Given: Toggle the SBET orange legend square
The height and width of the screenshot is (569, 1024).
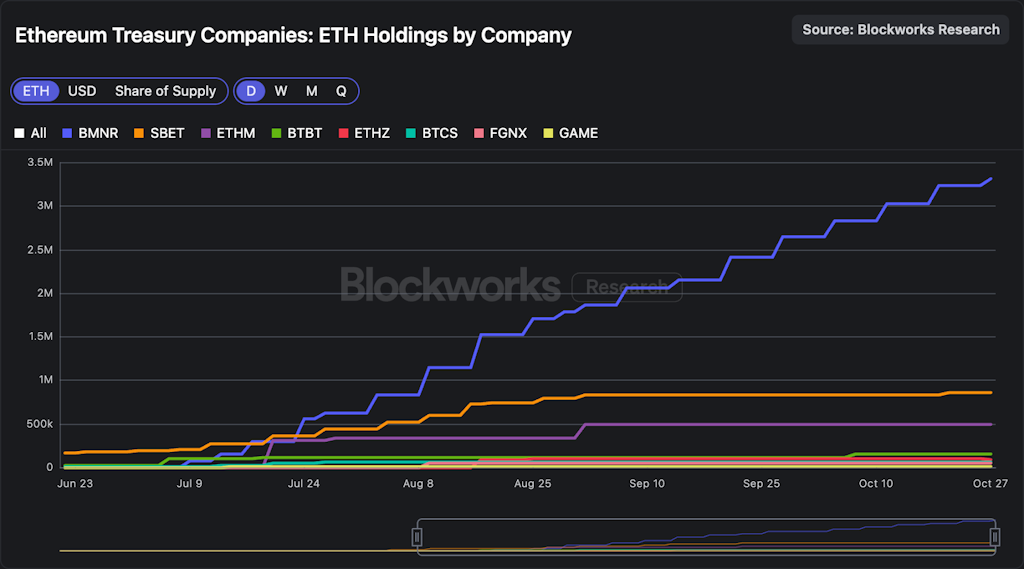Looking at the screenshot, I should tap(139, 133).
